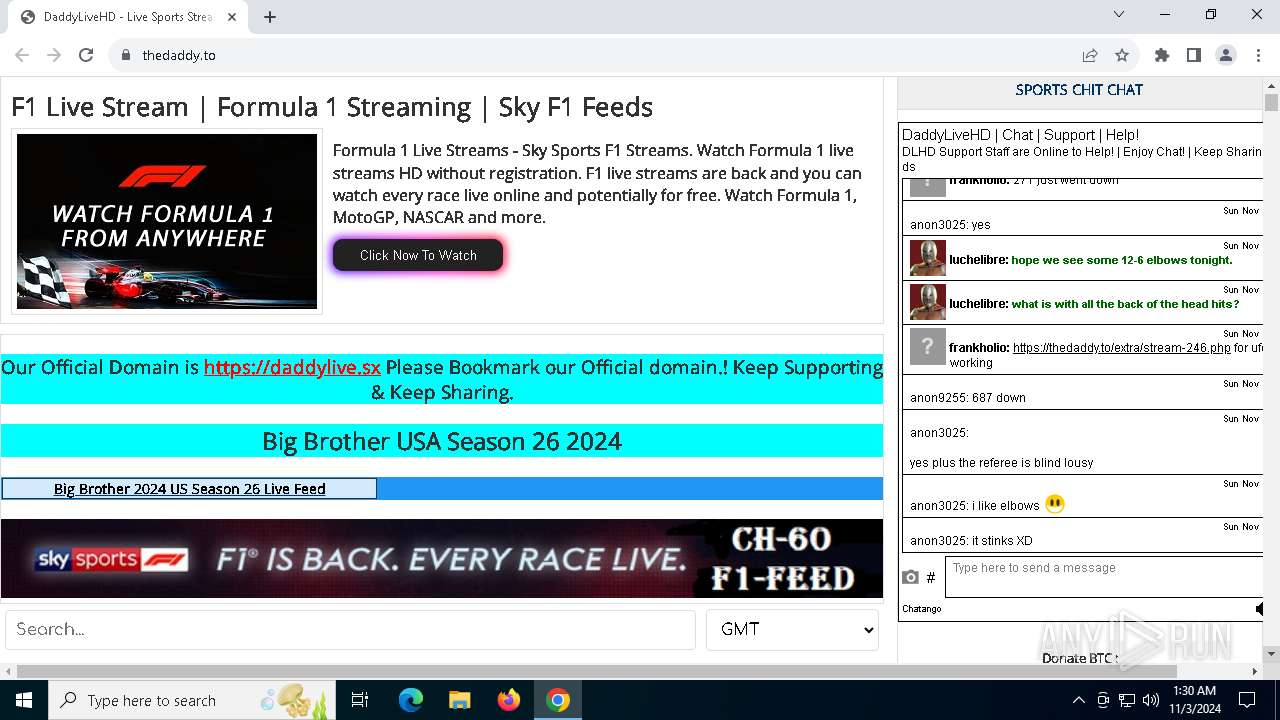Open the tab search chevron

1119,14
